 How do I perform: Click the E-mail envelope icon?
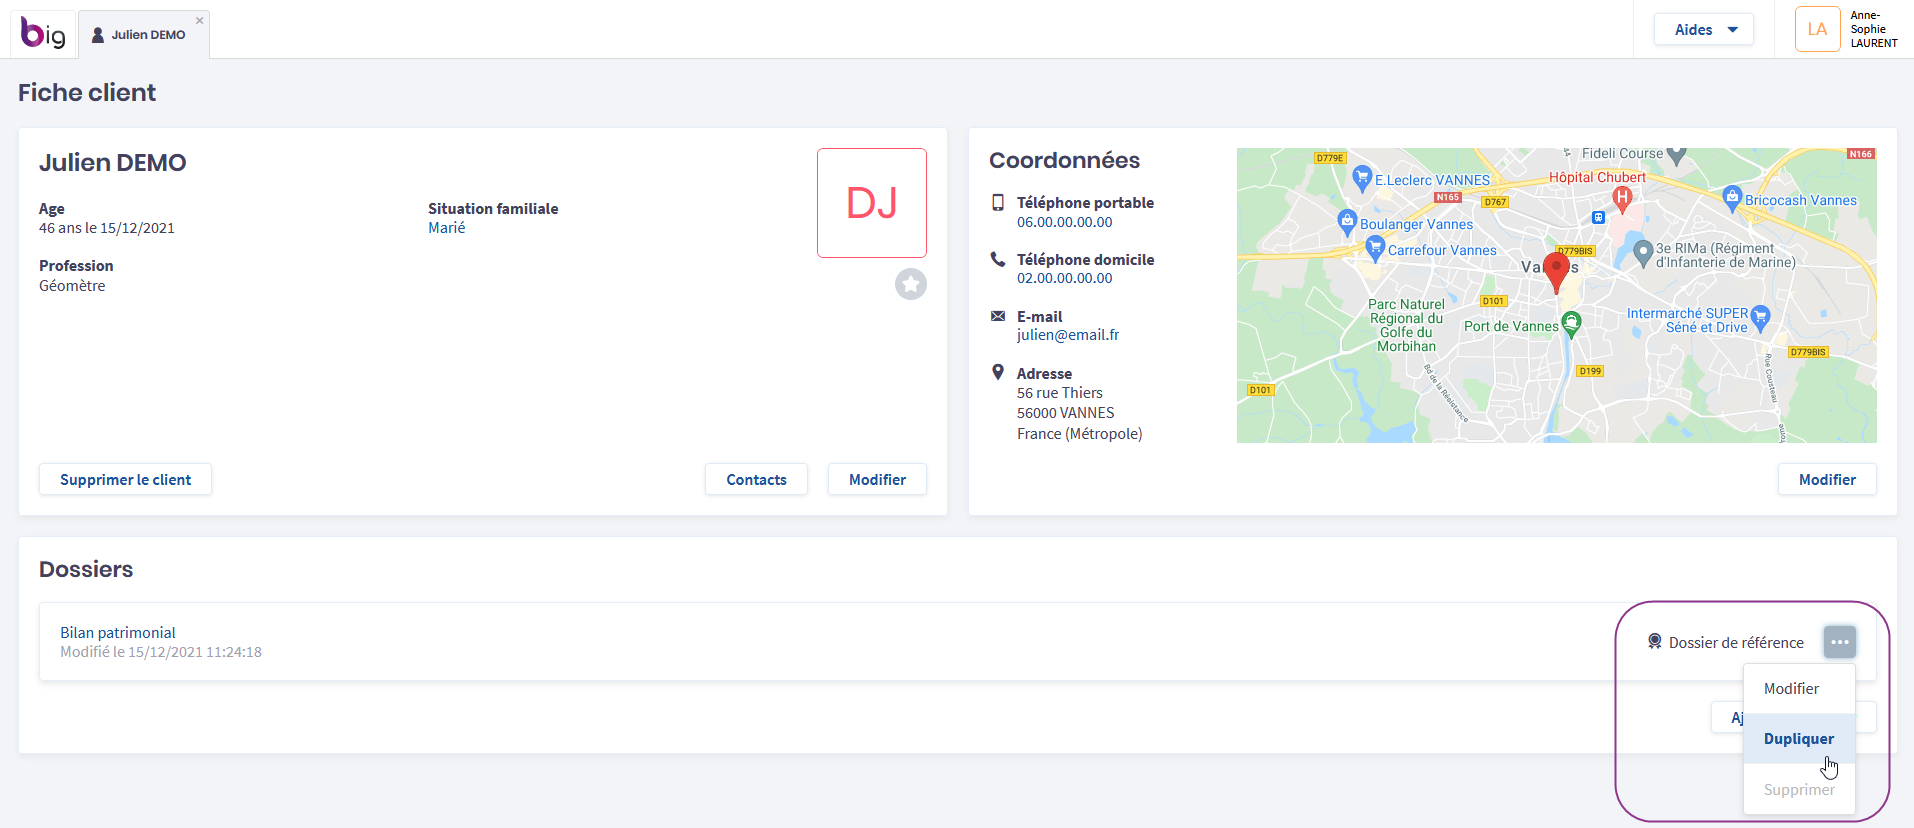[998, 316]
